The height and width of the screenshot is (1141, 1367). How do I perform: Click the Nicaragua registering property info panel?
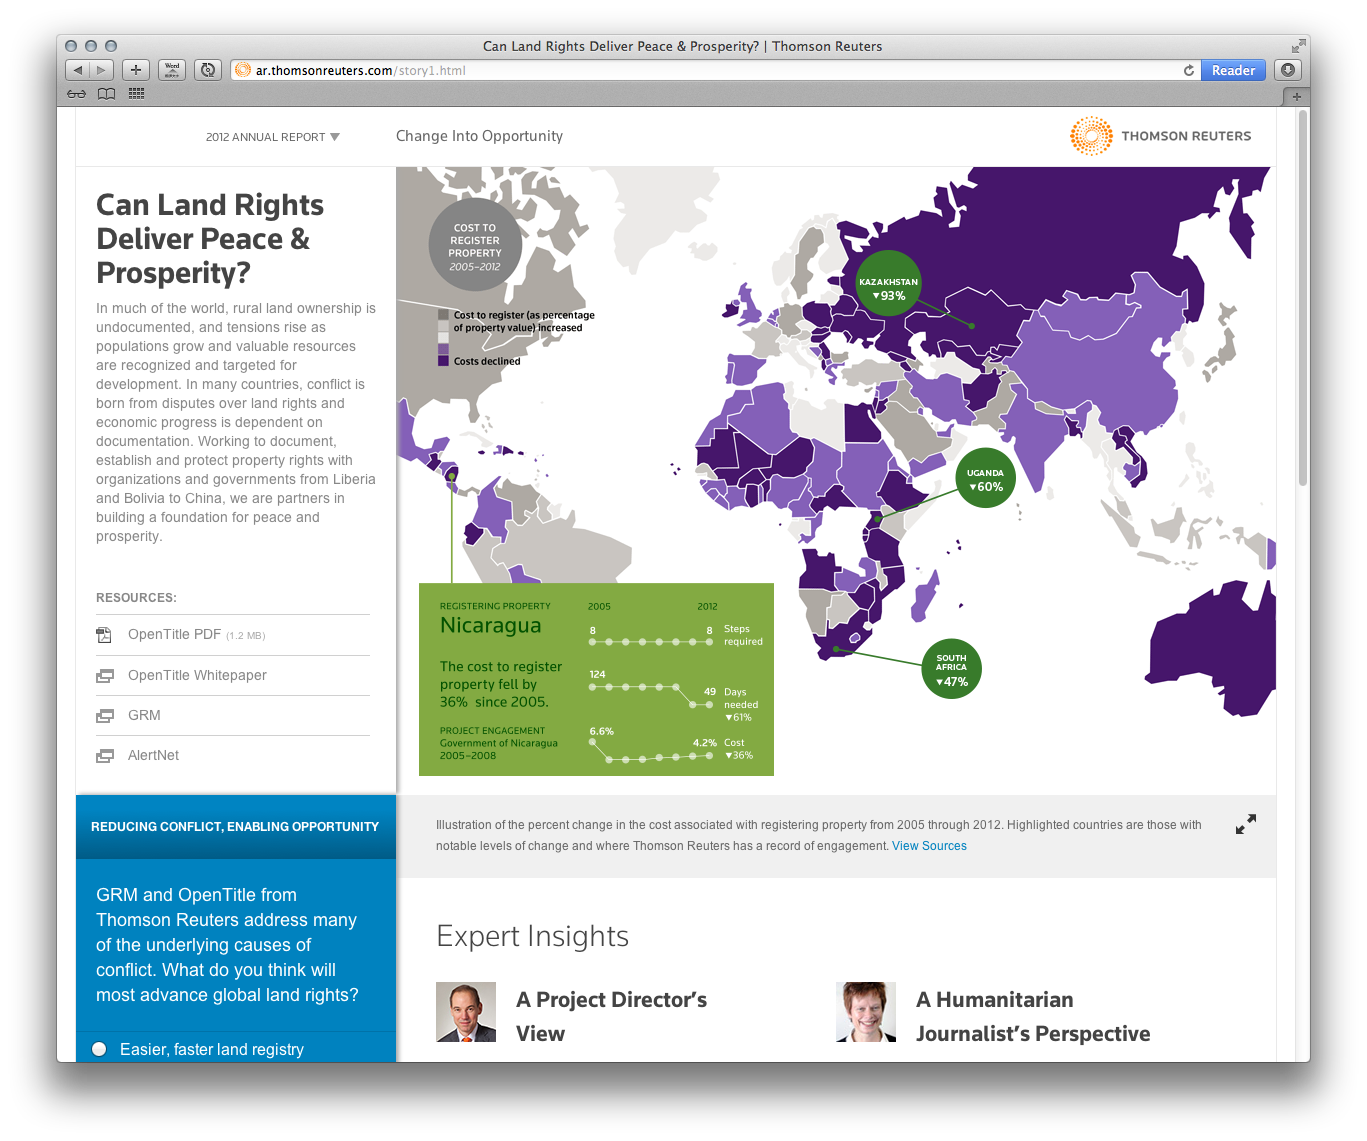[596, 679]
